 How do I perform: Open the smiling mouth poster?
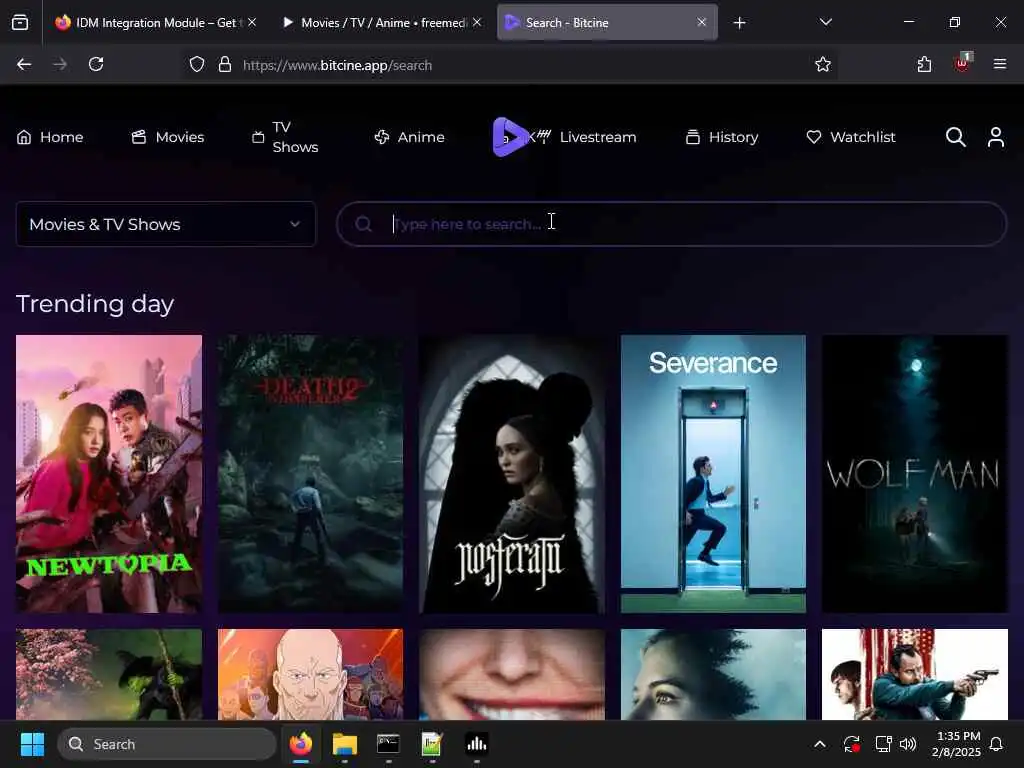pos(512,674)
